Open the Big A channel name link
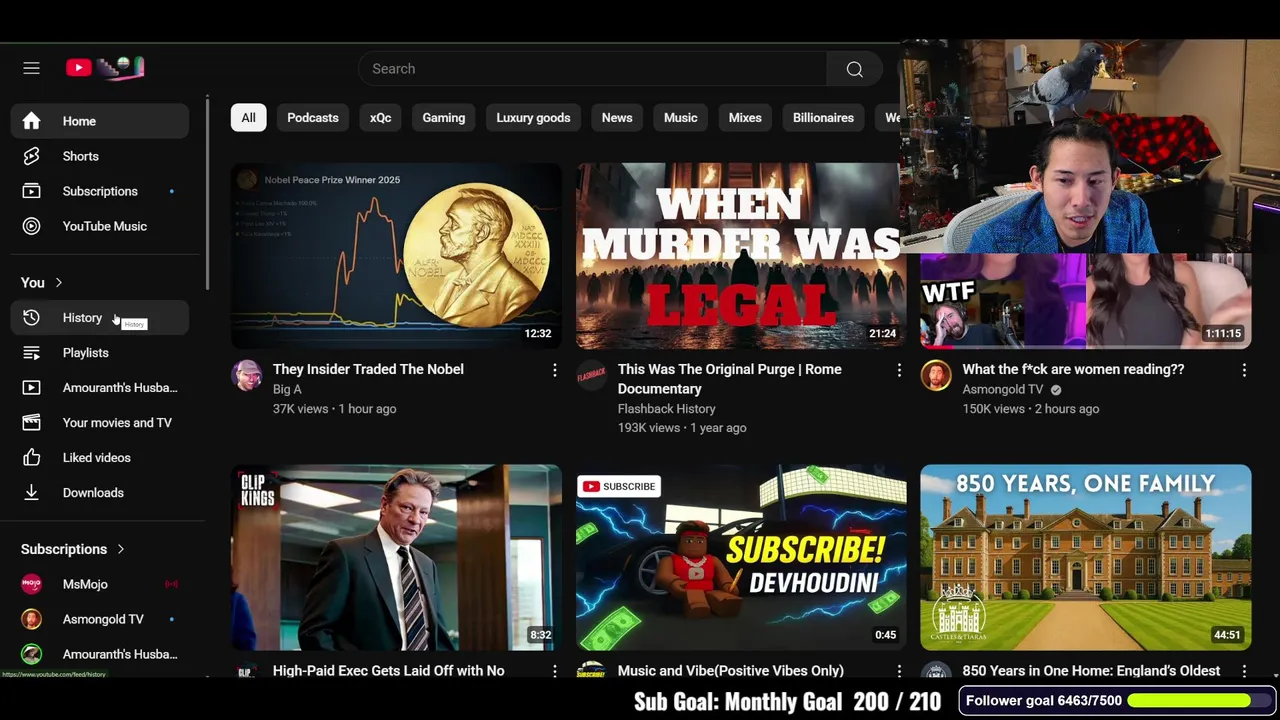Image resolution: width=1280 pixels, height=720 pixels. (287, 389)
